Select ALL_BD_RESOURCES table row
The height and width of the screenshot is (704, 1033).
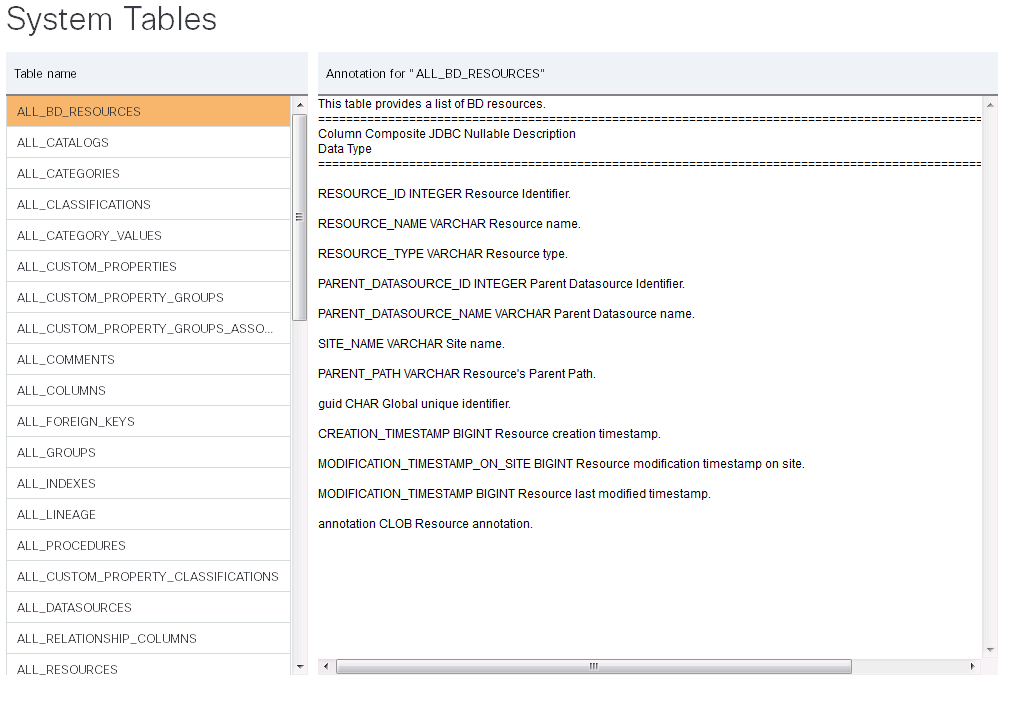tap(148, 111)
